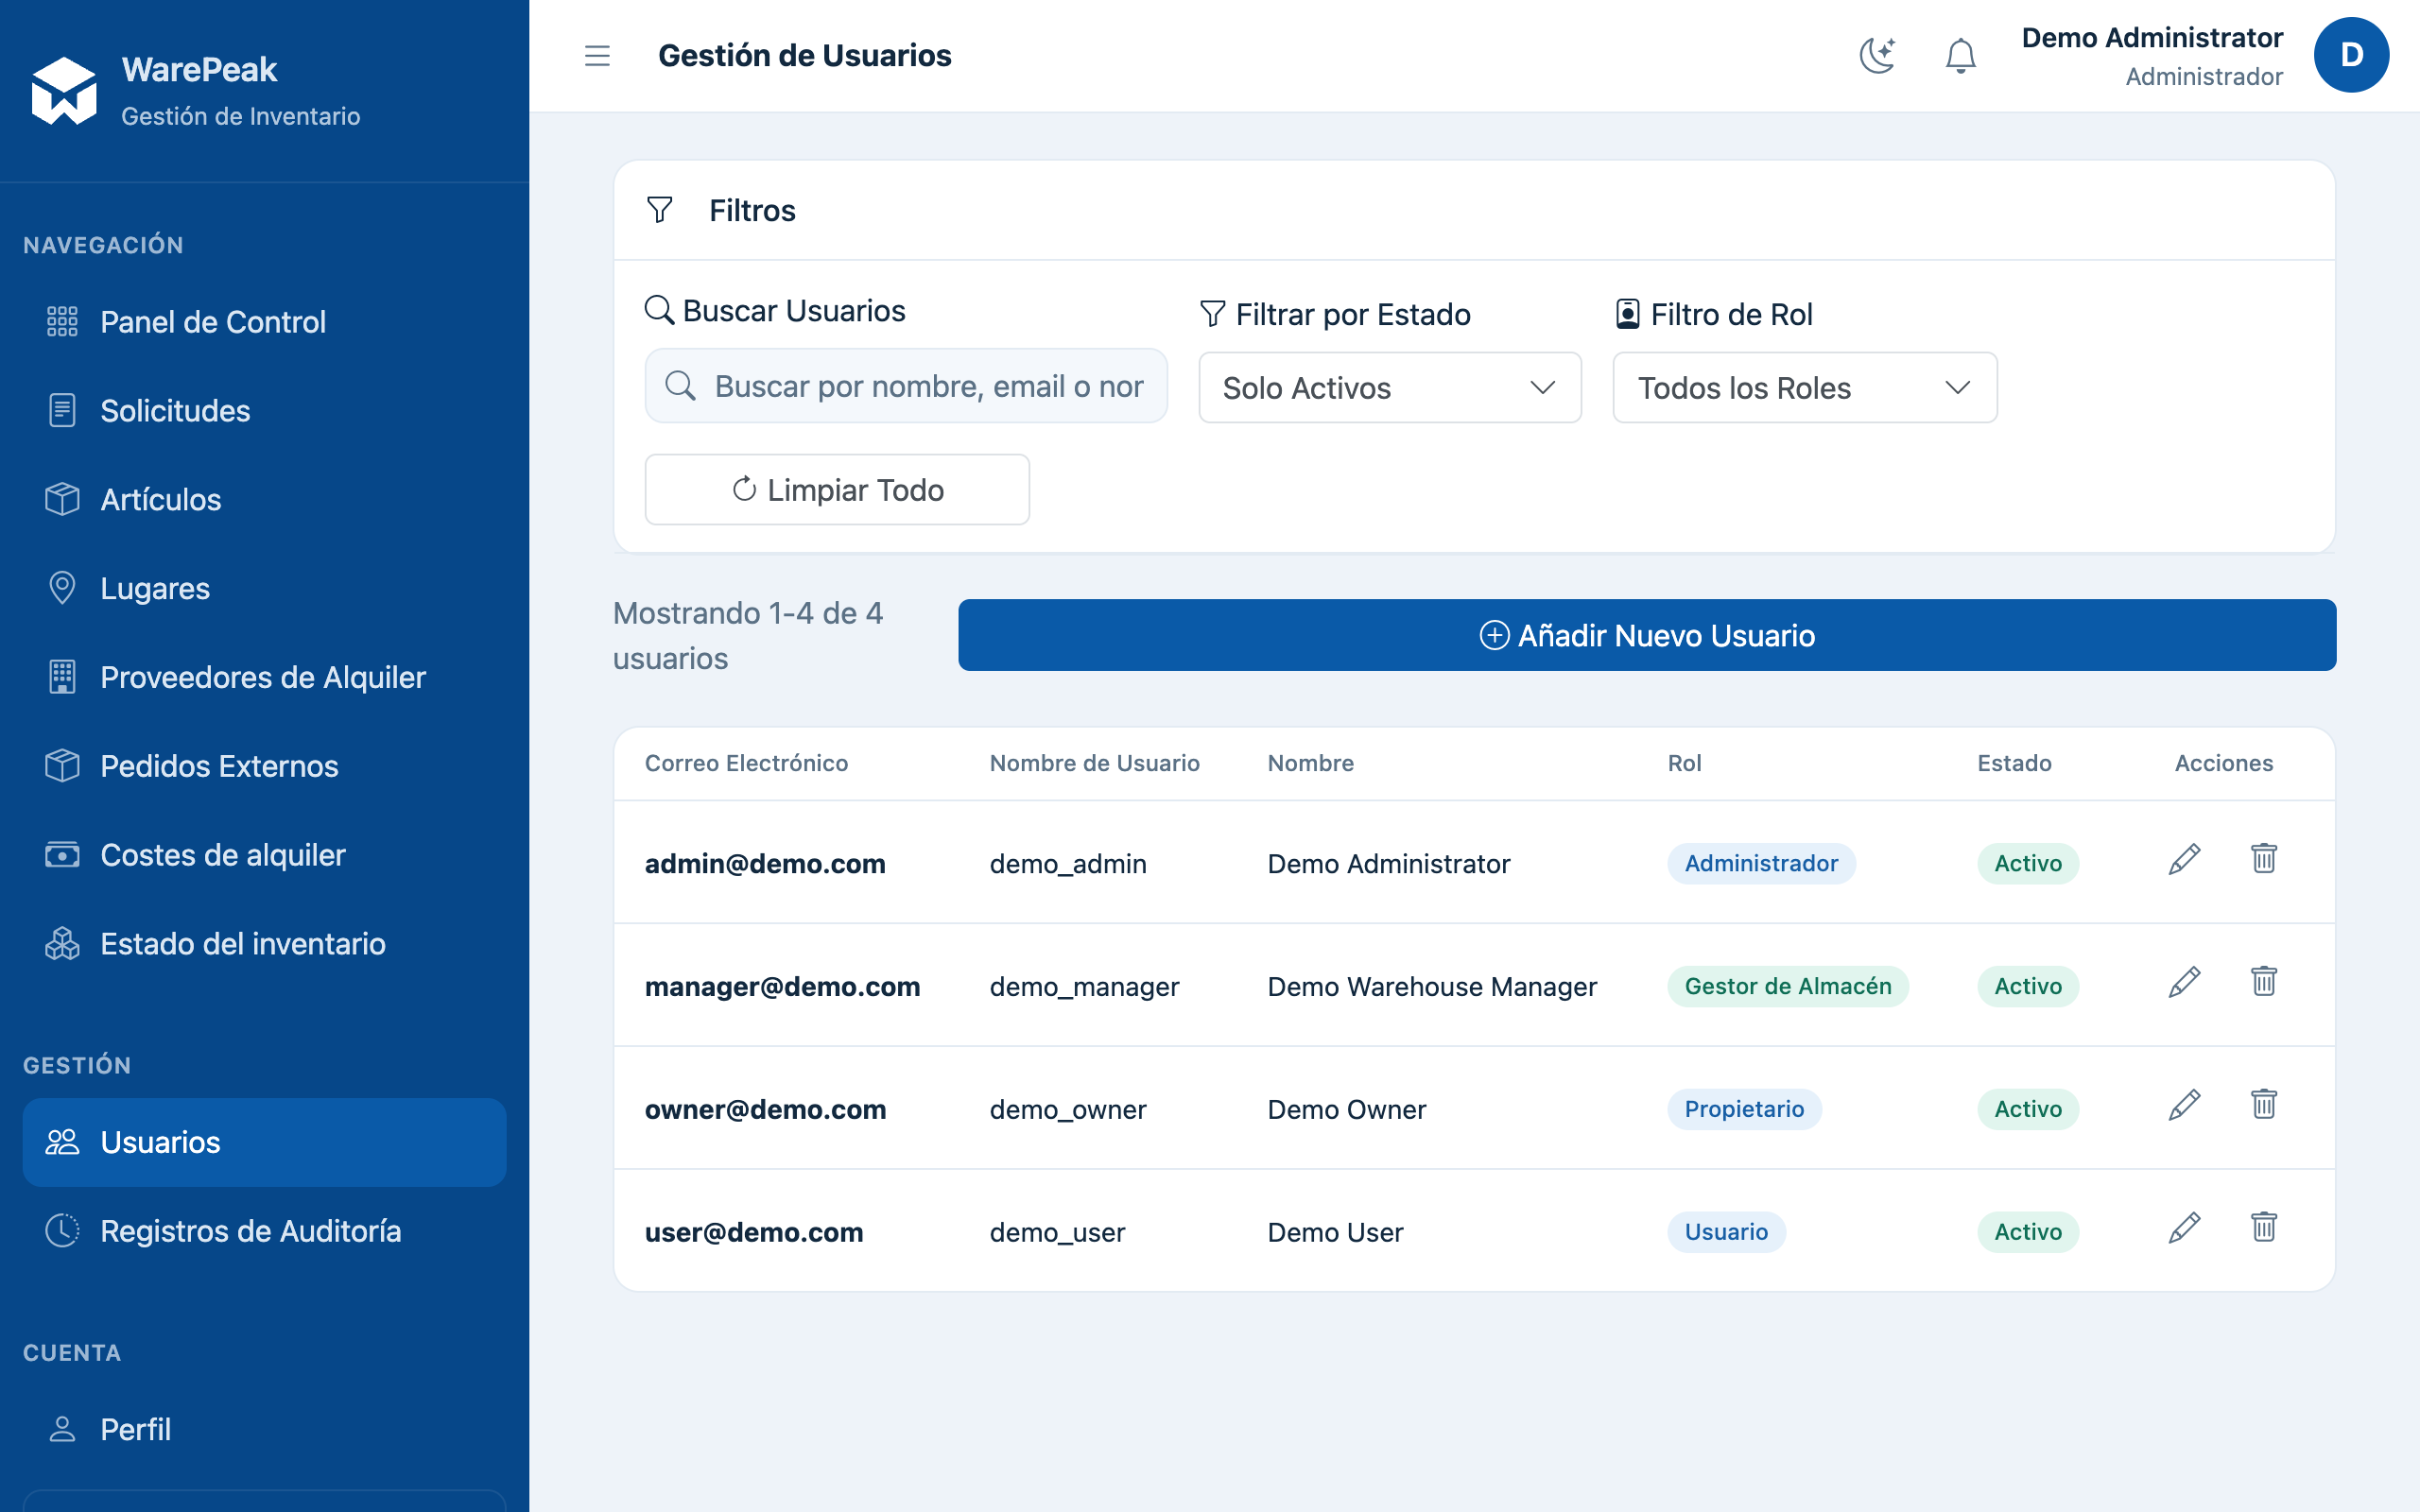The height and width of the screenshot is (1512, 2420).
Task: Open the Solo Activos status dropdown
Action: pyautogui.click(x=1389, y=388)
